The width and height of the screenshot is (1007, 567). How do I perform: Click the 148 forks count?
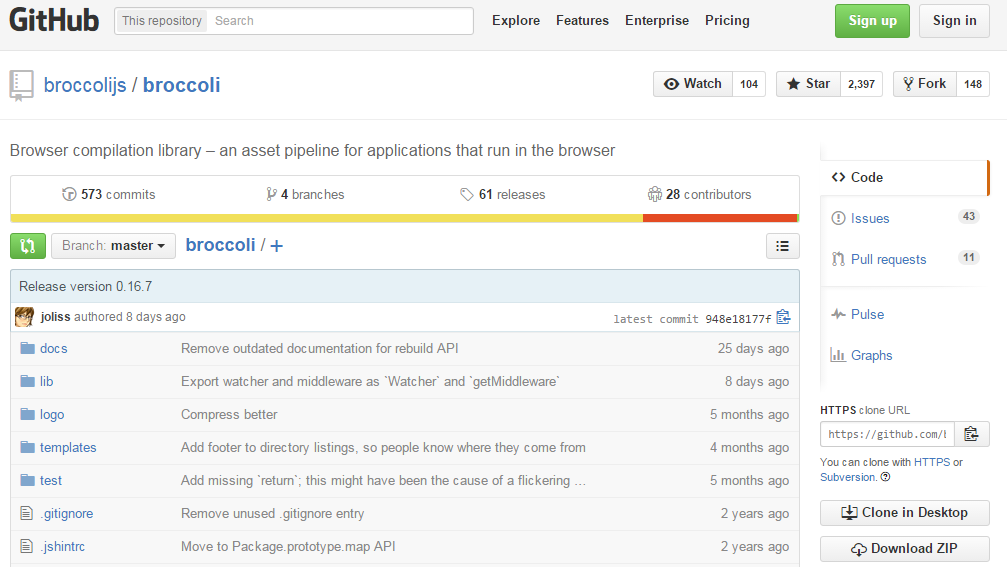coord(973,84)
